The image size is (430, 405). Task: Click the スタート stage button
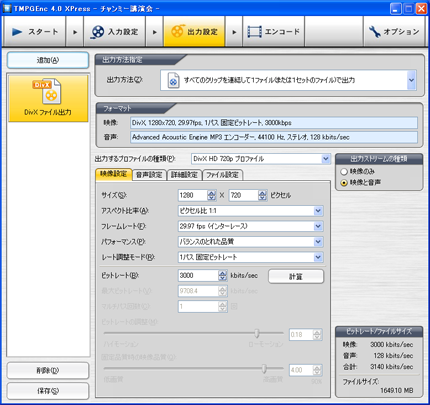tap(34, 32)
